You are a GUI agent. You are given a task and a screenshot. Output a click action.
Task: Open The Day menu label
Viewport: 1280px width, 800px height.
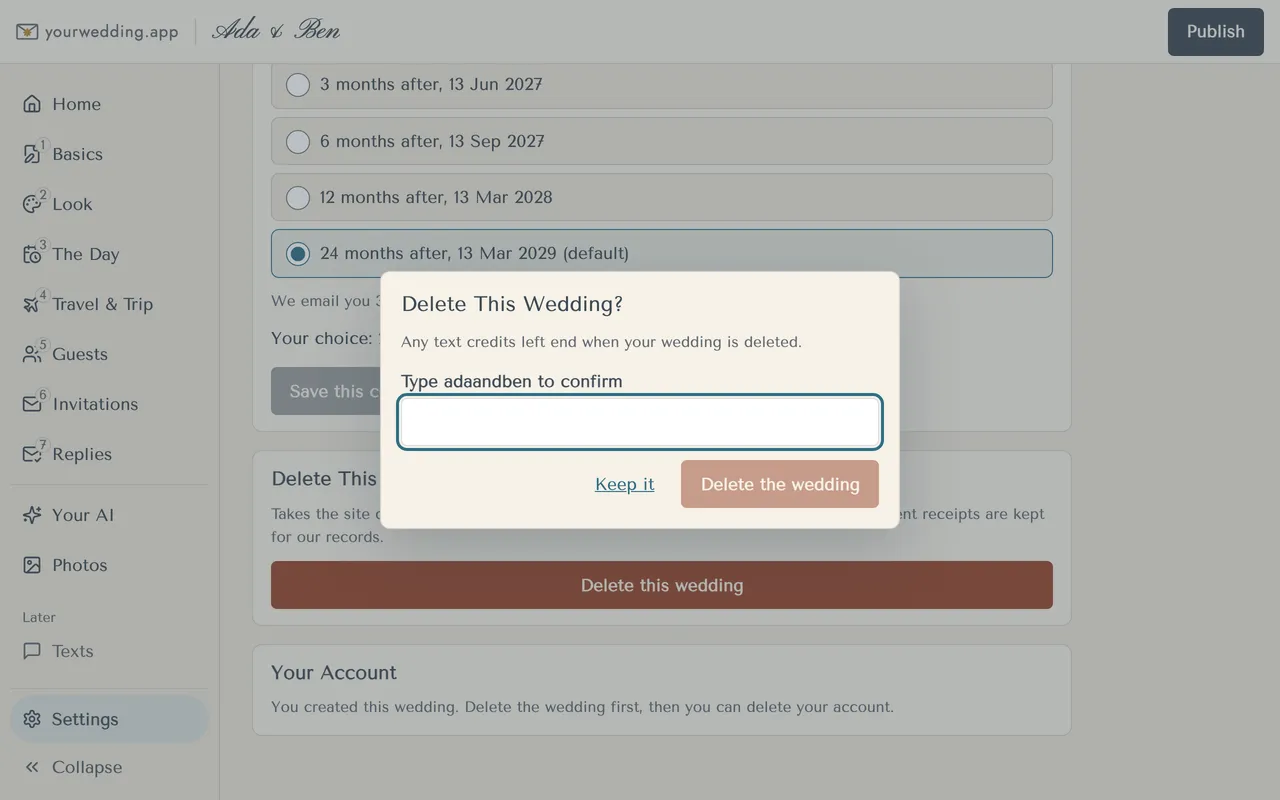[x=86, y=254]
